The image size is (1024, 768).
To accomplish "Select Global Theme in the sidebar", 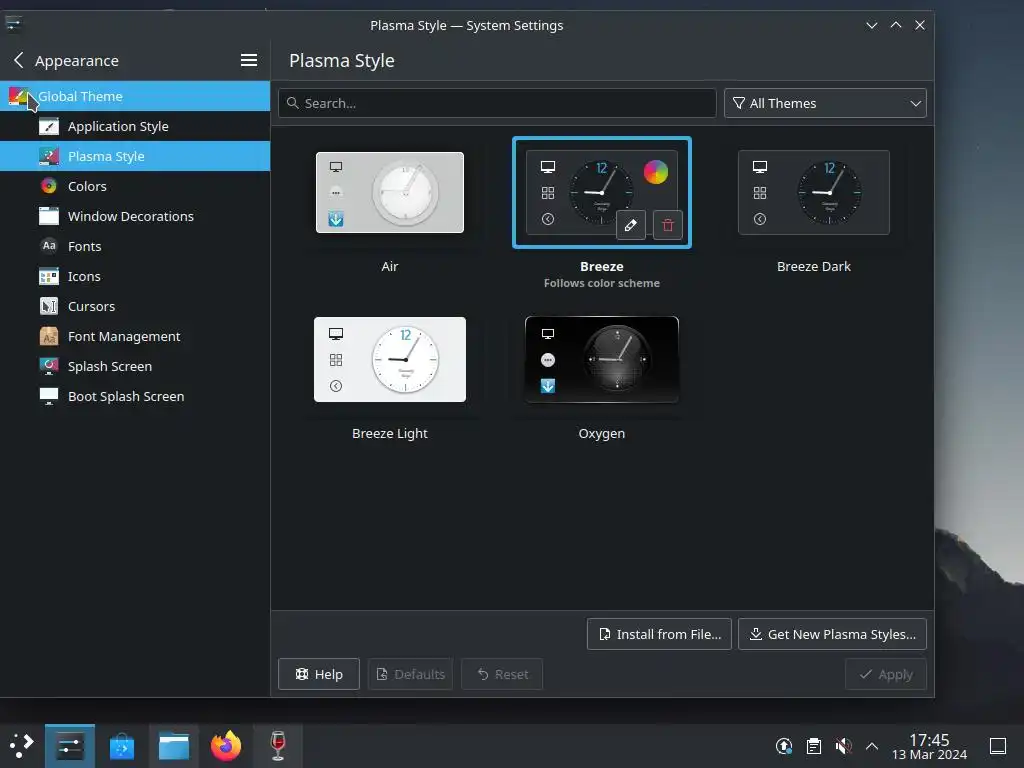I will pos(135,96).
